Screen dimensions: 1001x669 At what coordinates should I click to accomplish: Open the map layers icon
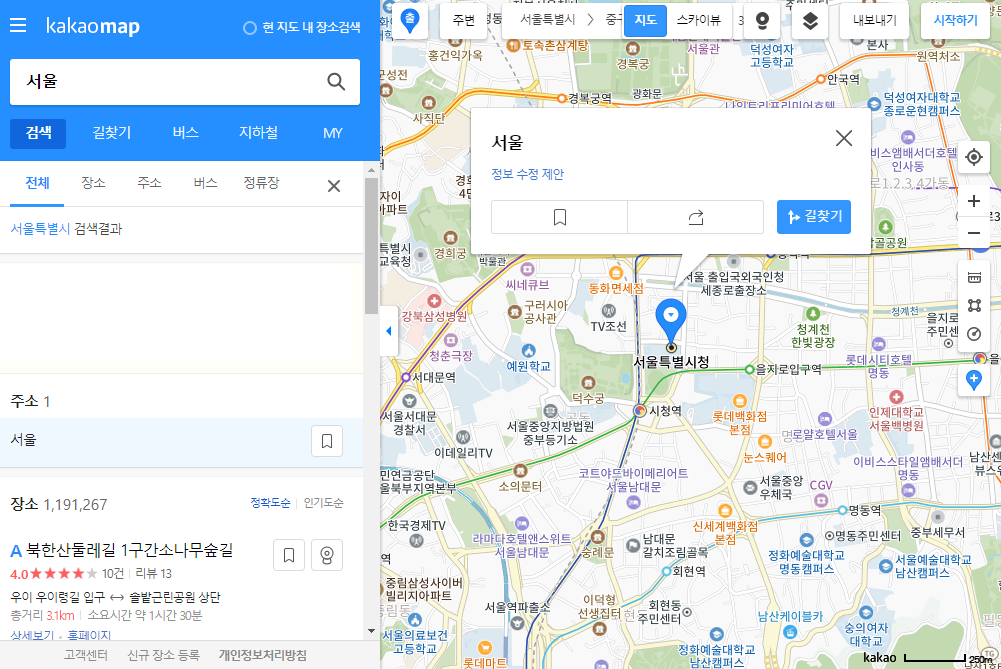coord(809,21)
